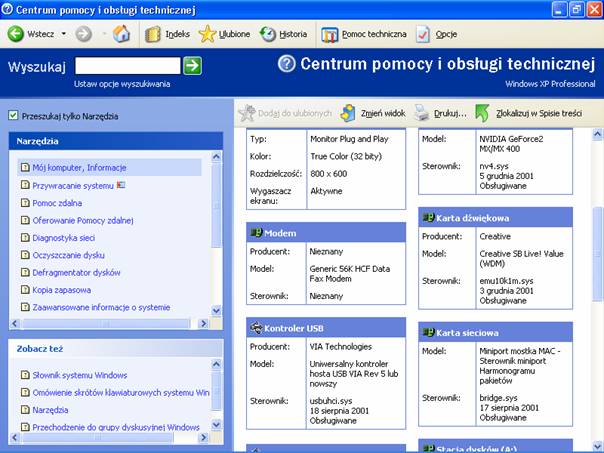Click the bridge.sys driver text
604x453 pixels.
pyautogui.click(x=498, y=398)
